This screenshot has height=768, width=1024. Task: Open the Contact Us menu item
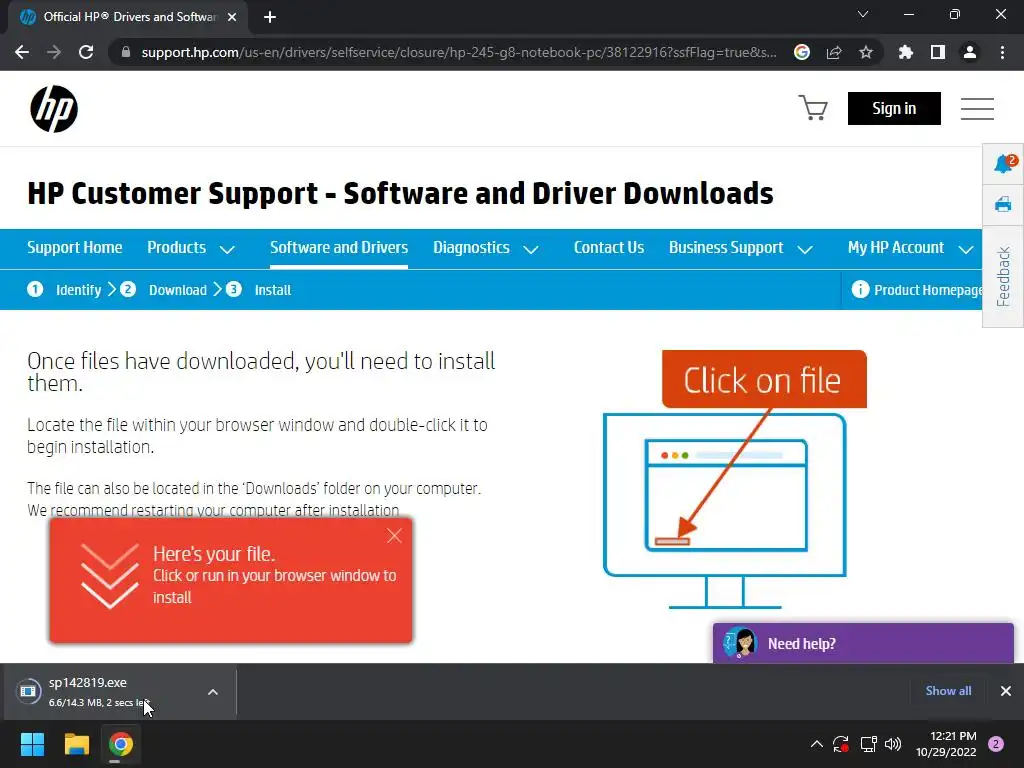tap(609, 248)
